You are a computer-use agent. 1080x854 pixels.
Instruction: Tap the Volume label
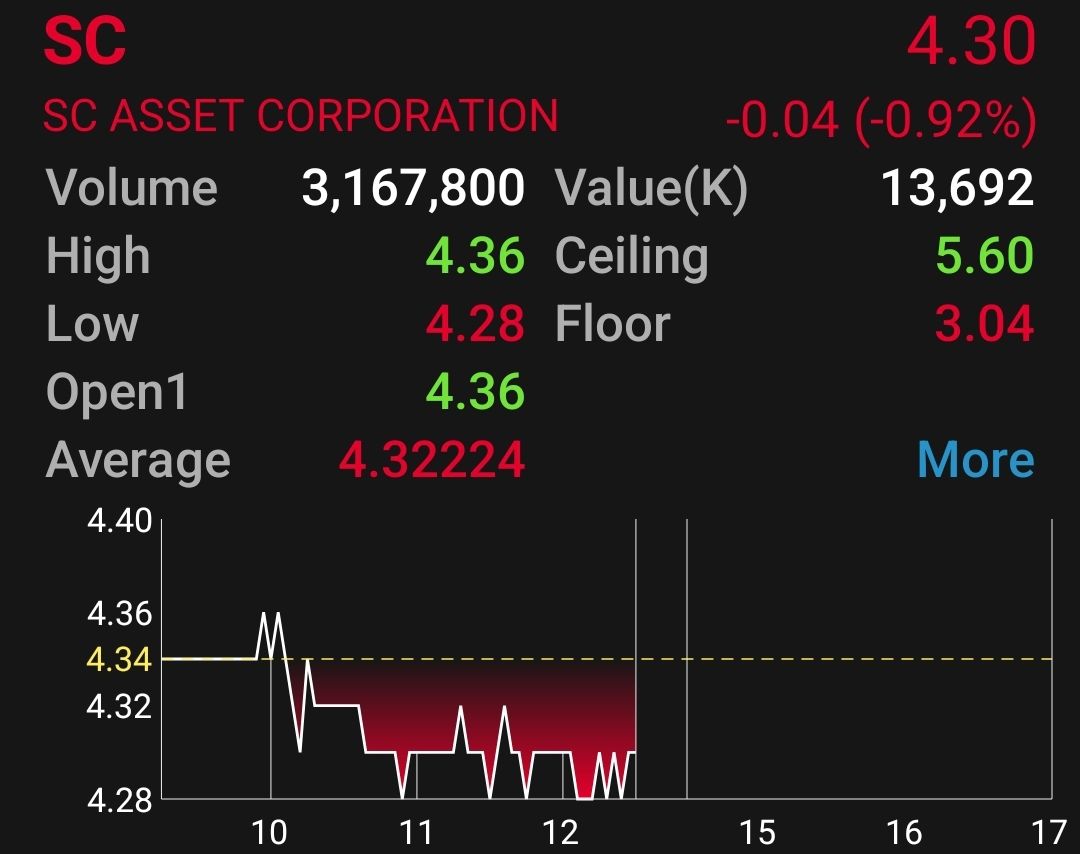coord(132,187)
